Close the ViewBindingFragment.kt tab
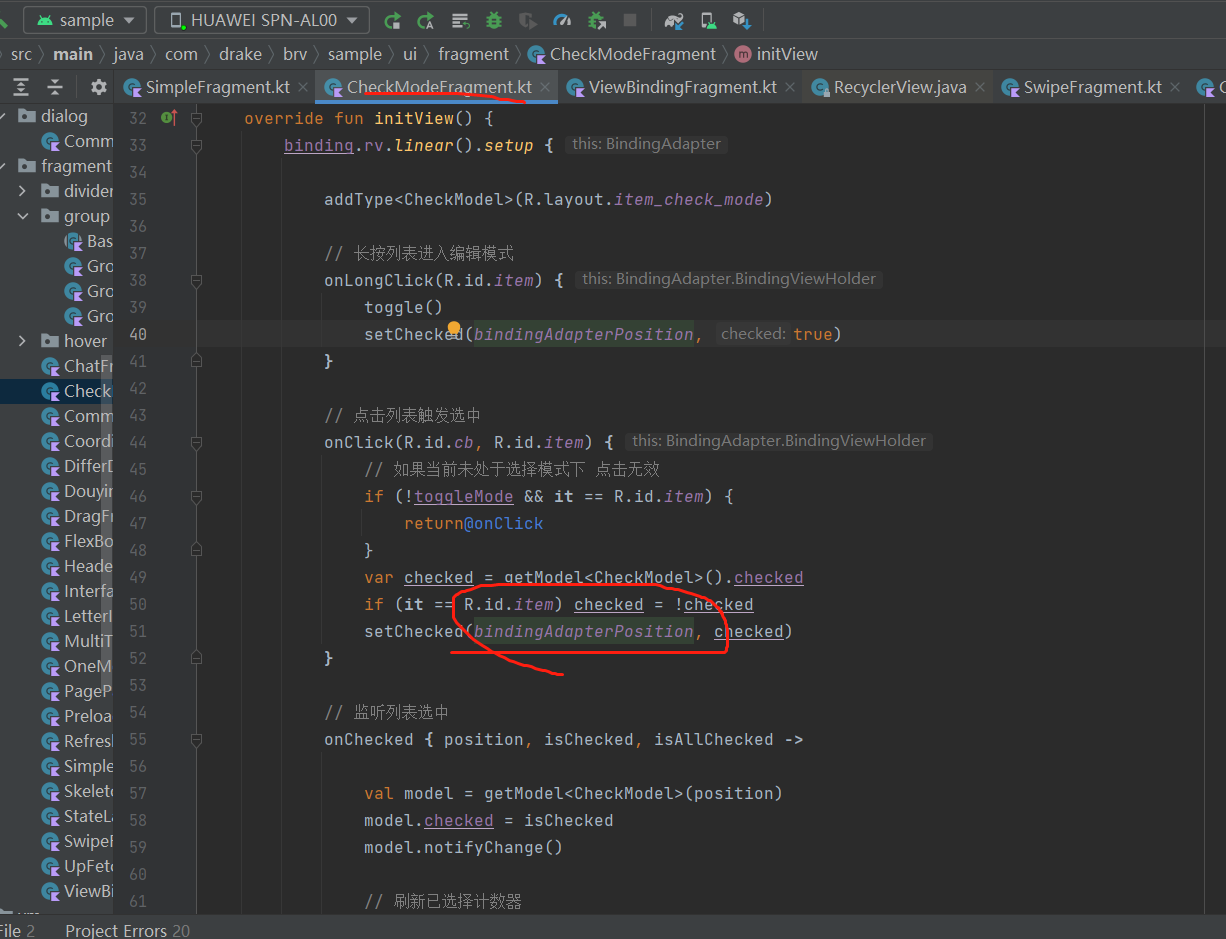The width and height of the screenshot is (1226, 939). (x=790, y=87)
